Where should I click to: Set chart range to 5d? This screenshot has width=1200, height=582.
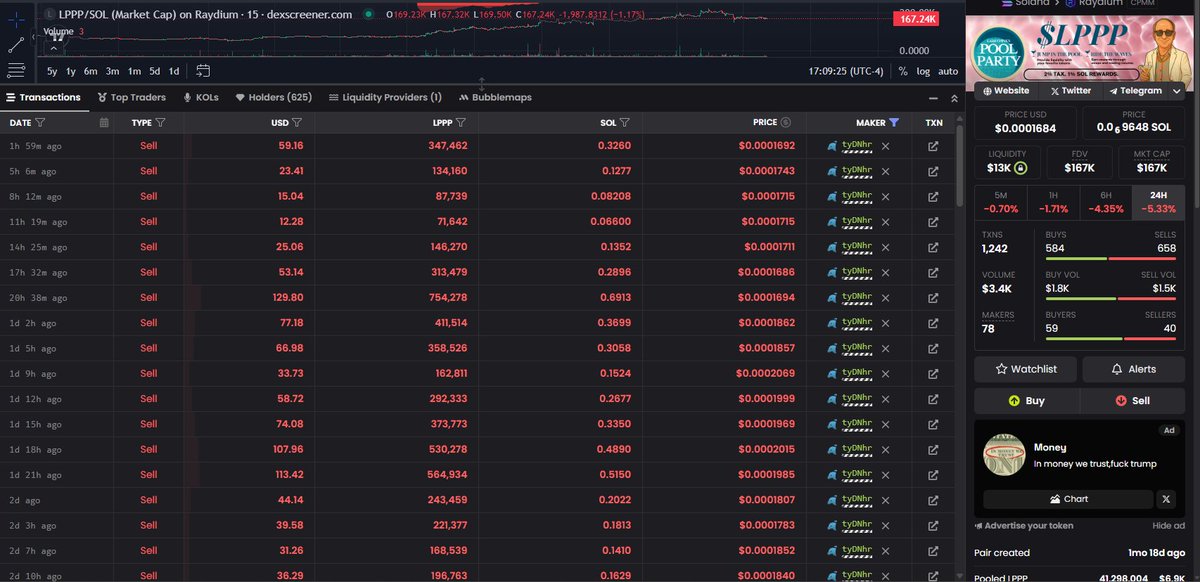(155, 71)
